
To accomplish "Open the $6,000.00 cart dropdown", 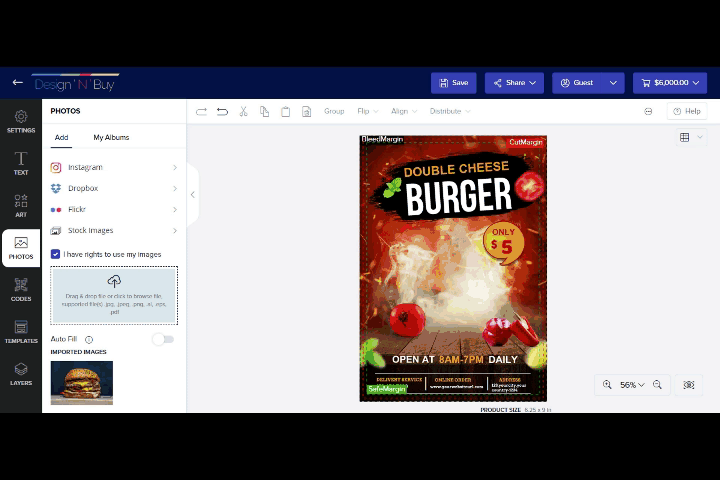I will [x=670, y=83].
